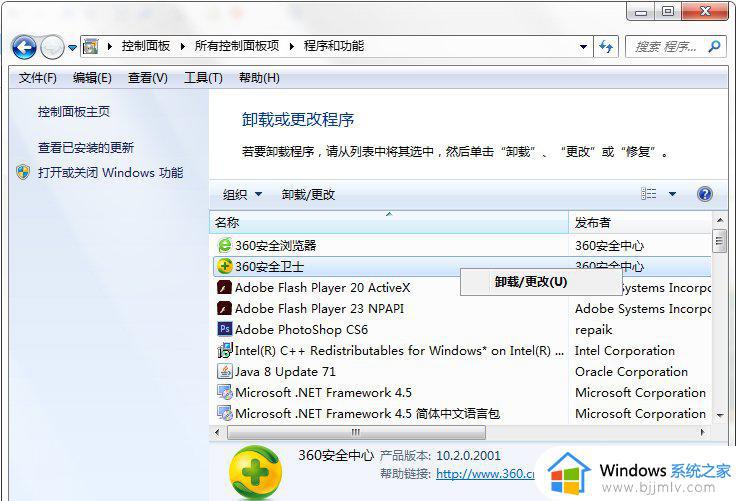Expand the arrow after 所有控制面板项 breadcrumb
The height and width of the screenshot is (501, 736).
[x=291, y=46]
